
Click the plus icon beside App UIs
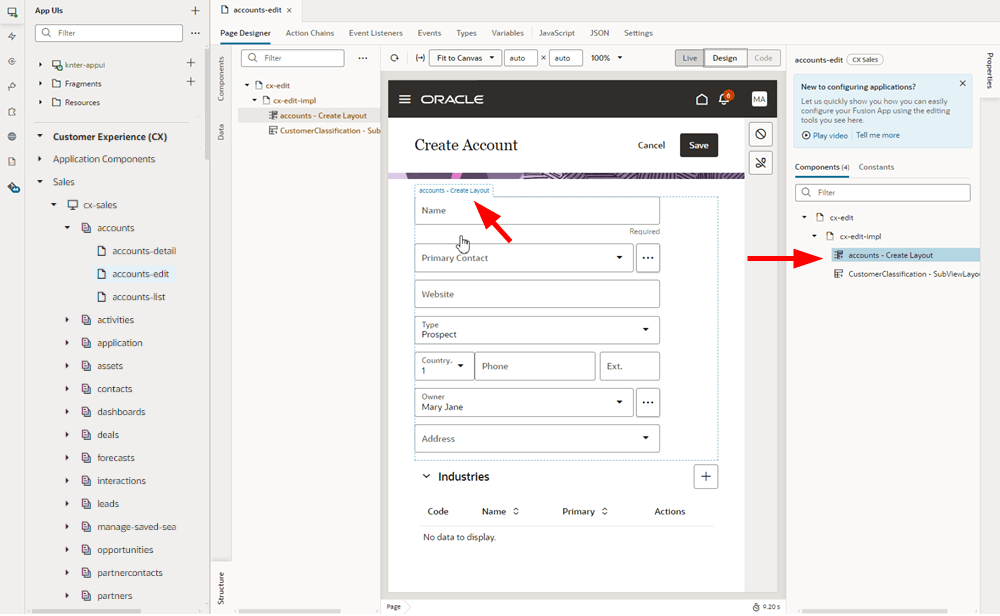[x=195, y=10]
